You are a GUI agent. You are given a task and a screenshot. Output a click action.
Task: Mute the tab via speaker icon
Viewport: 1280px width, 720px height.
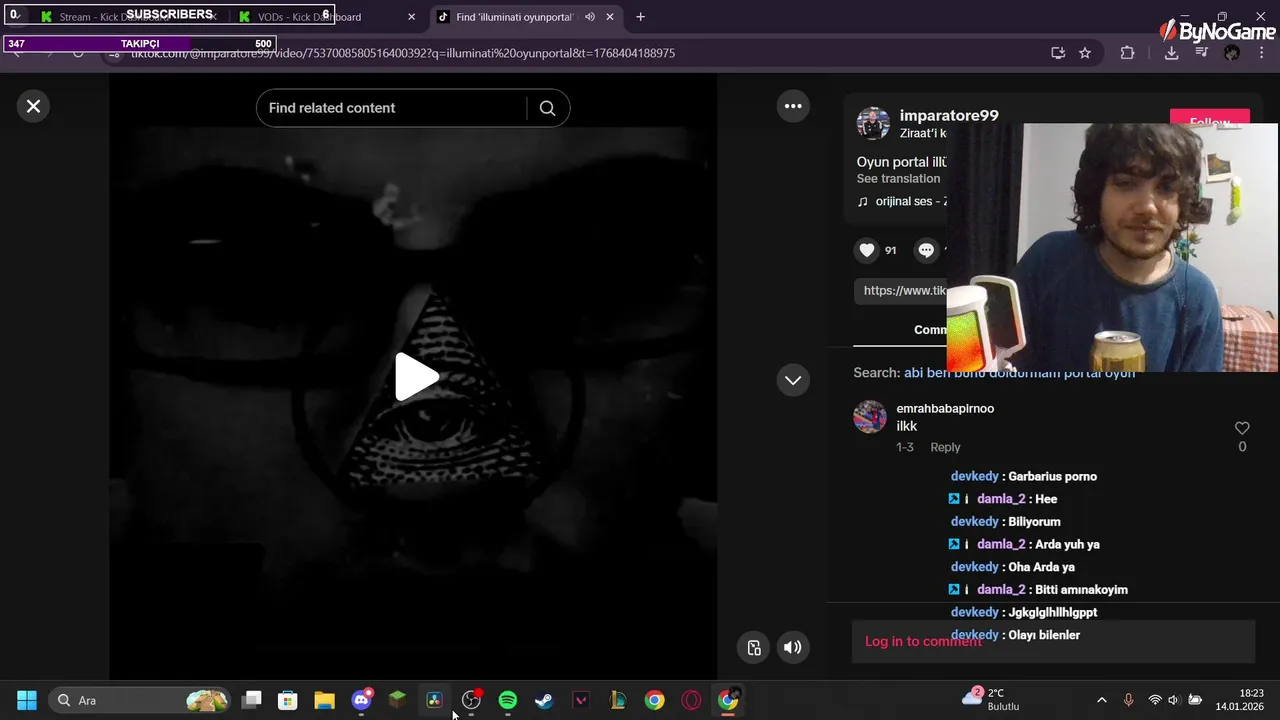(590, 17)
